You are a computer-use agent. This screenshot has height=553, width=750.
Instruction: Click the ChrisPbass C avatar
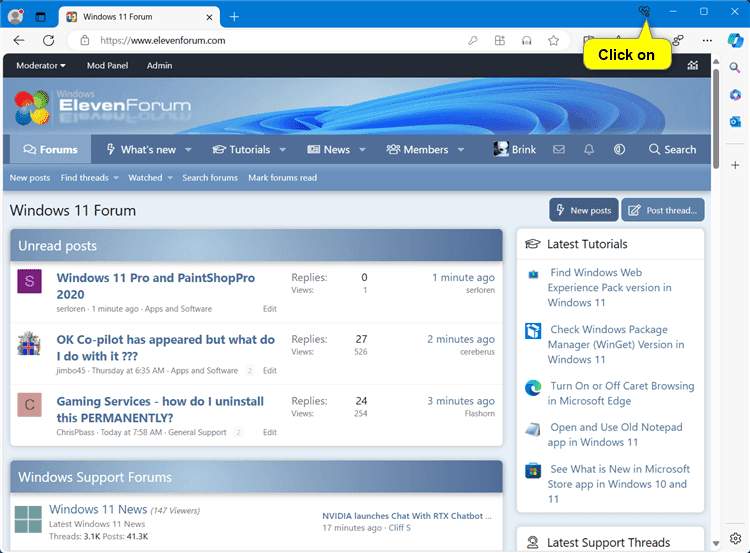pyautogui.click(x=29, y=405)
